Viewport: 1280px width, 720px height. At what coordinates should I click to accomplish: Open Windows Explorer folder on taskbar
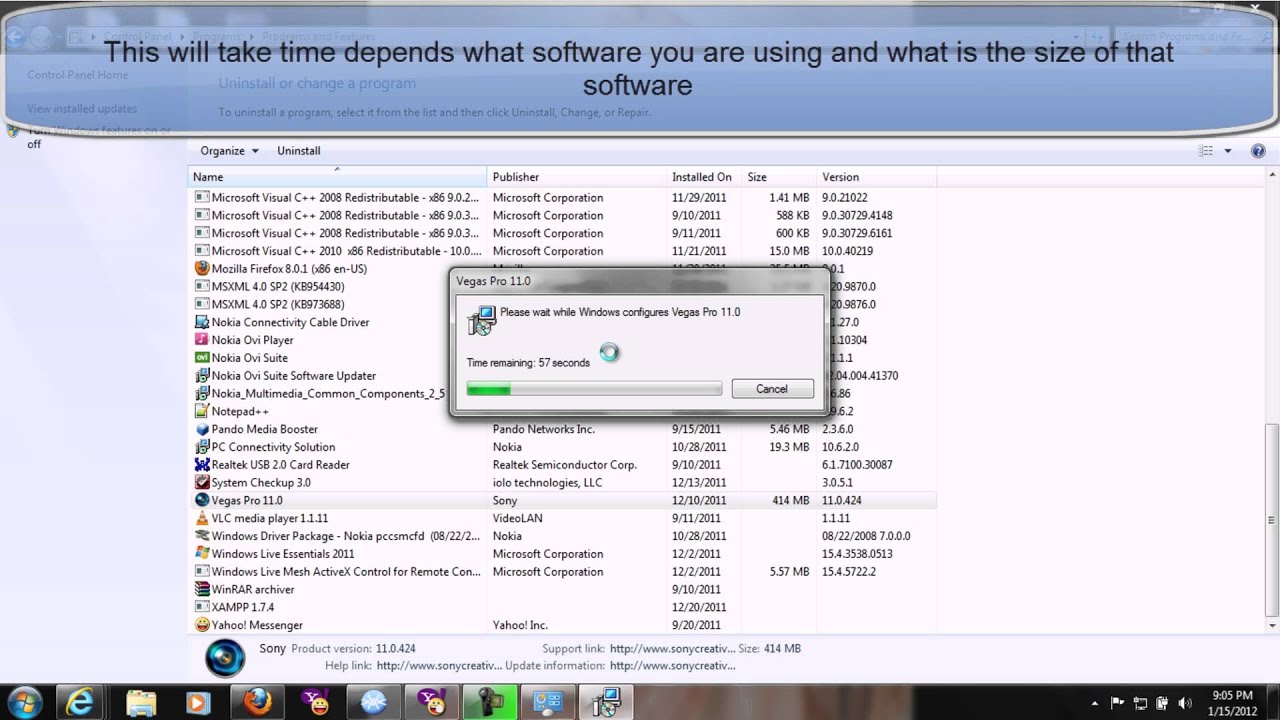tap(142, 703)
